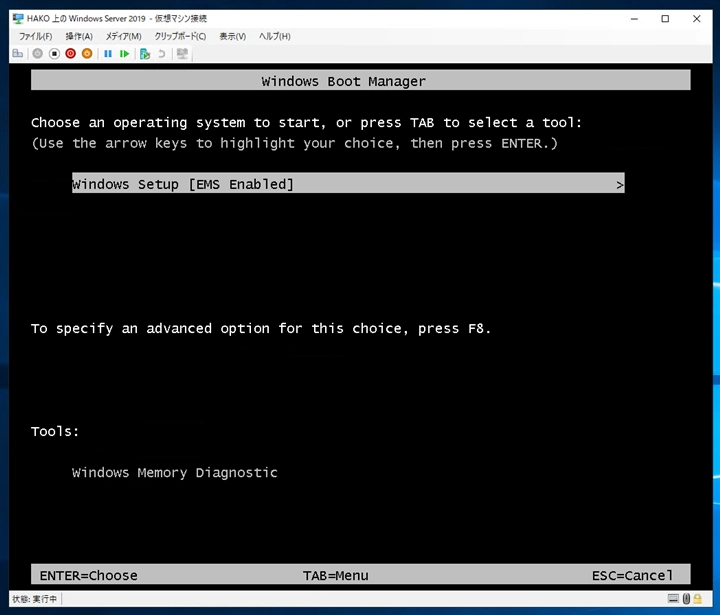
Task: Pause the virtual machine
Action: (x=108, y=54)
